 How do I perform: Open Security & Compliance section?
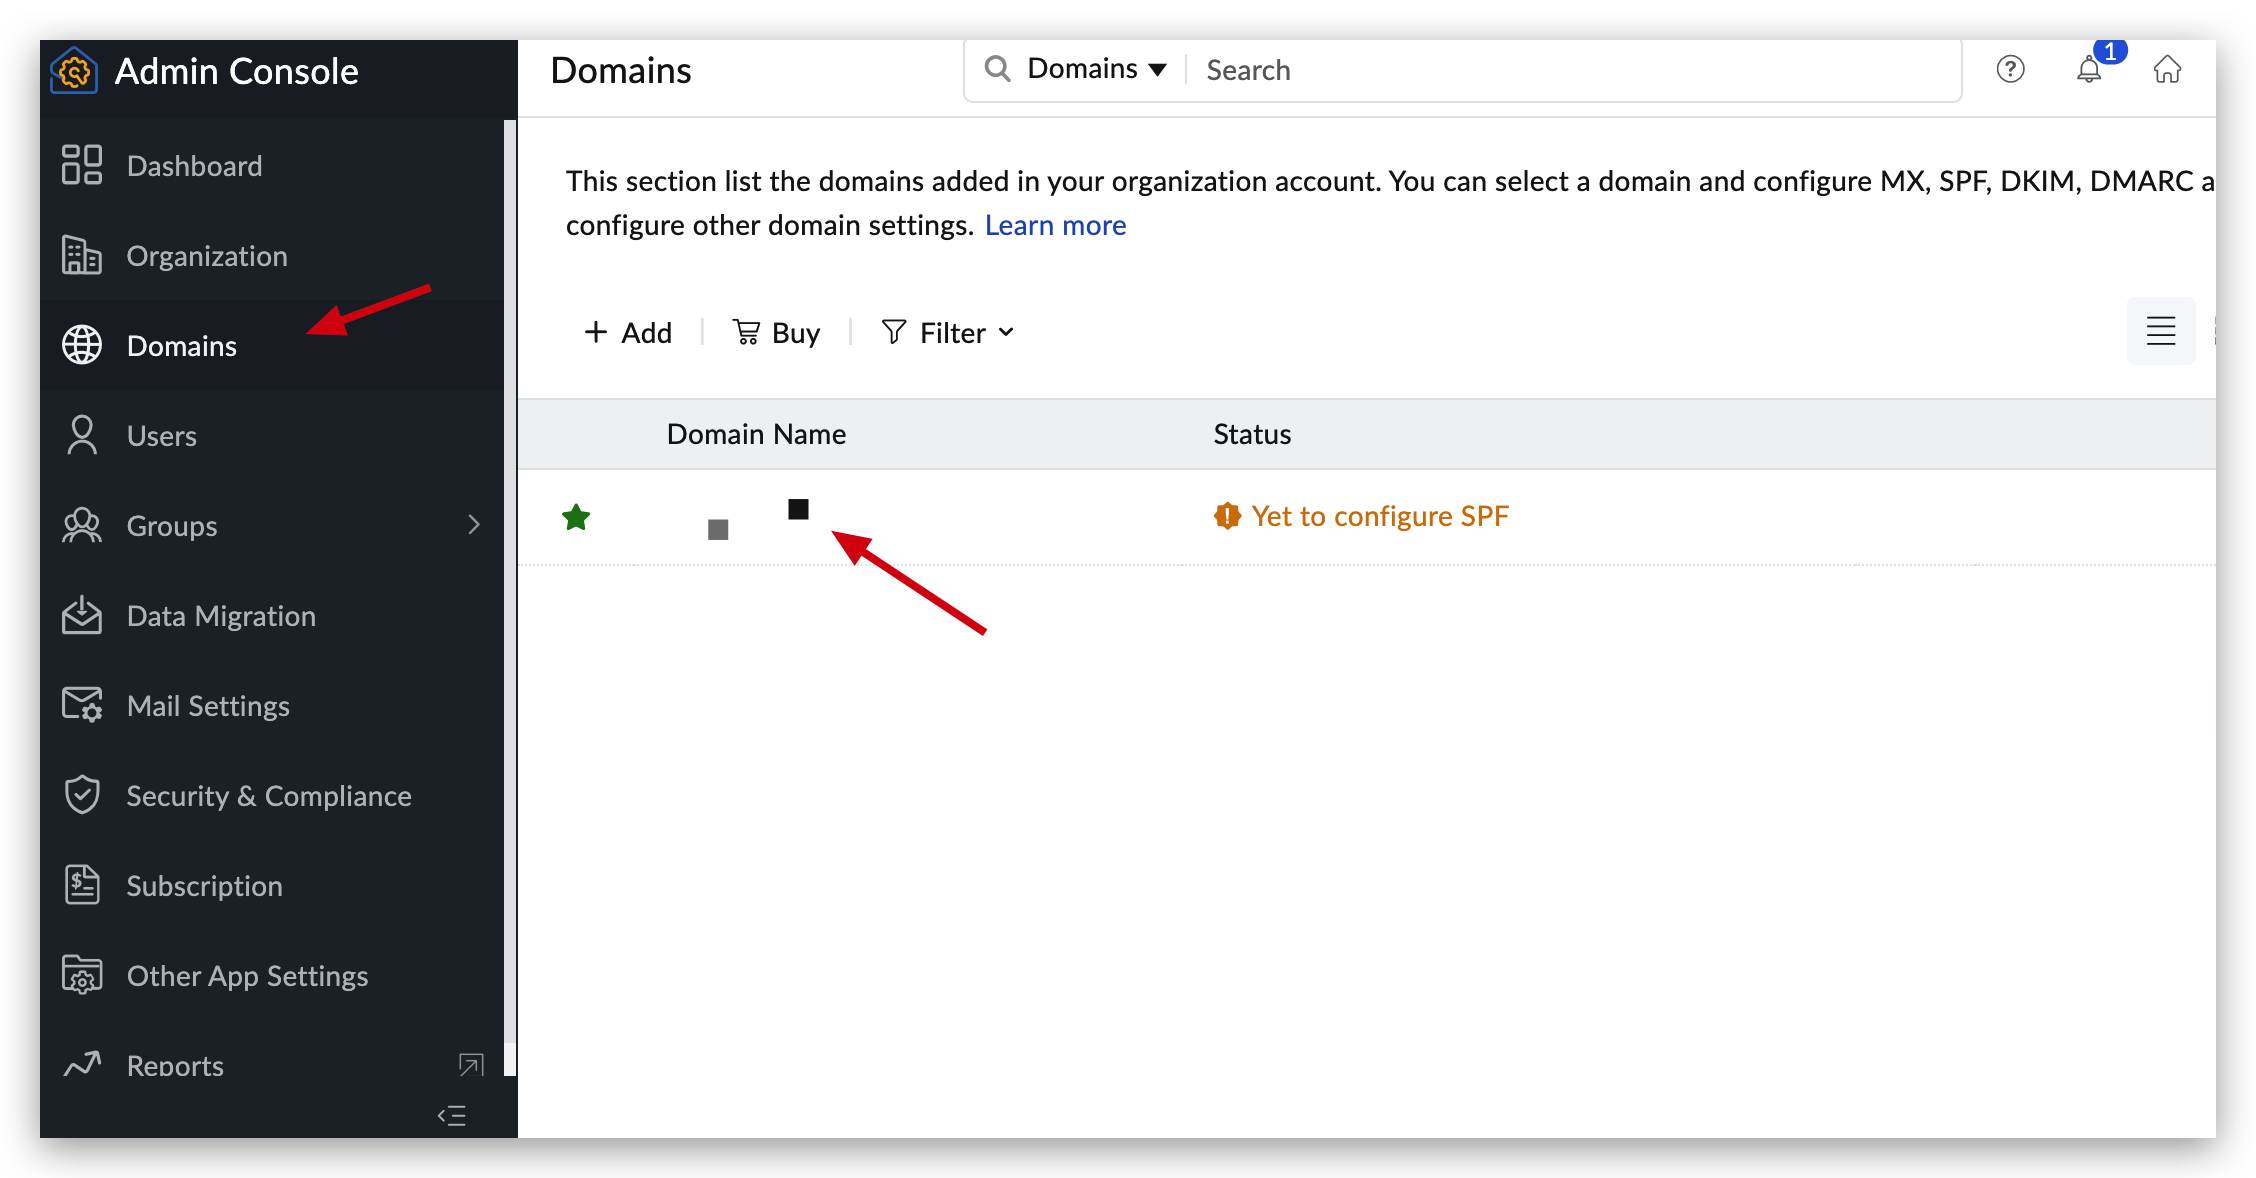268,796
